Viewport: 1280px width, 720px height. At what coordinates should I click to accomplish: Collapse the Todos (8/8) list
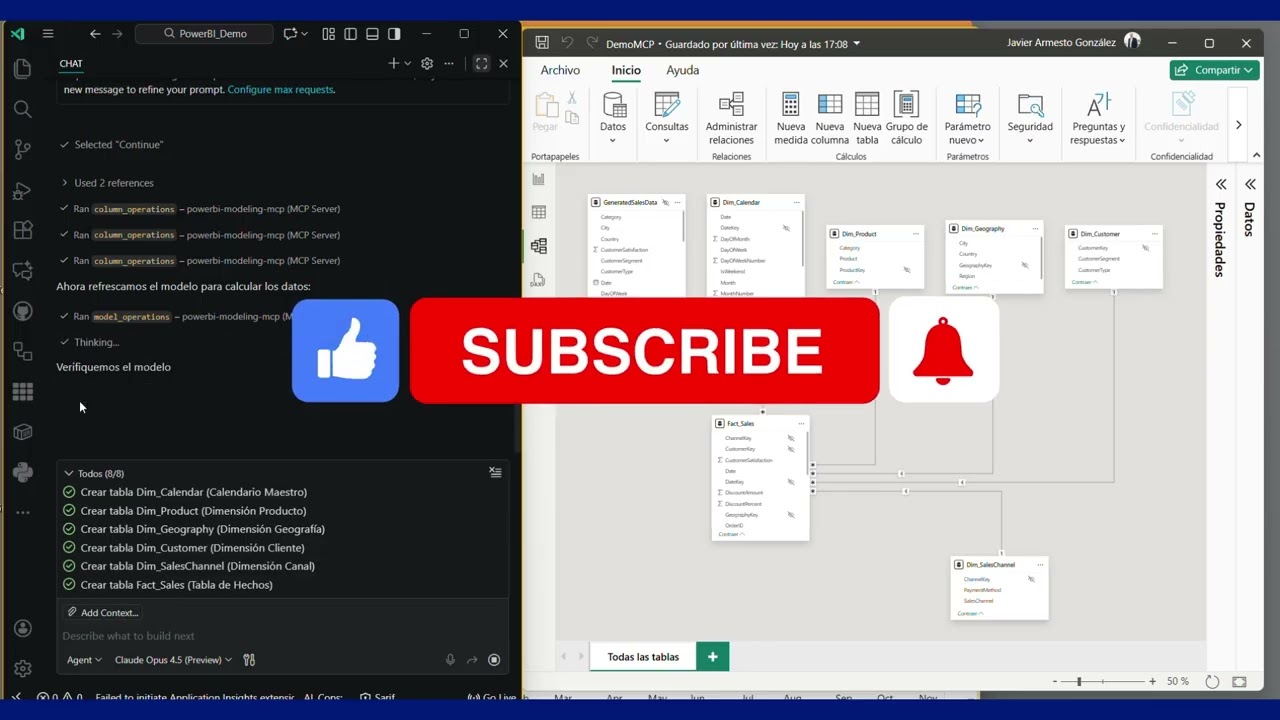pos(69,474)
